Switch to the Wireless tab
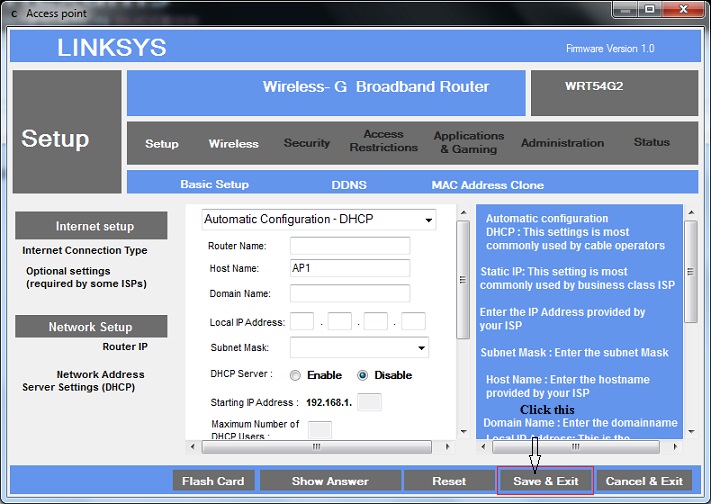 (x=234, y=144)
